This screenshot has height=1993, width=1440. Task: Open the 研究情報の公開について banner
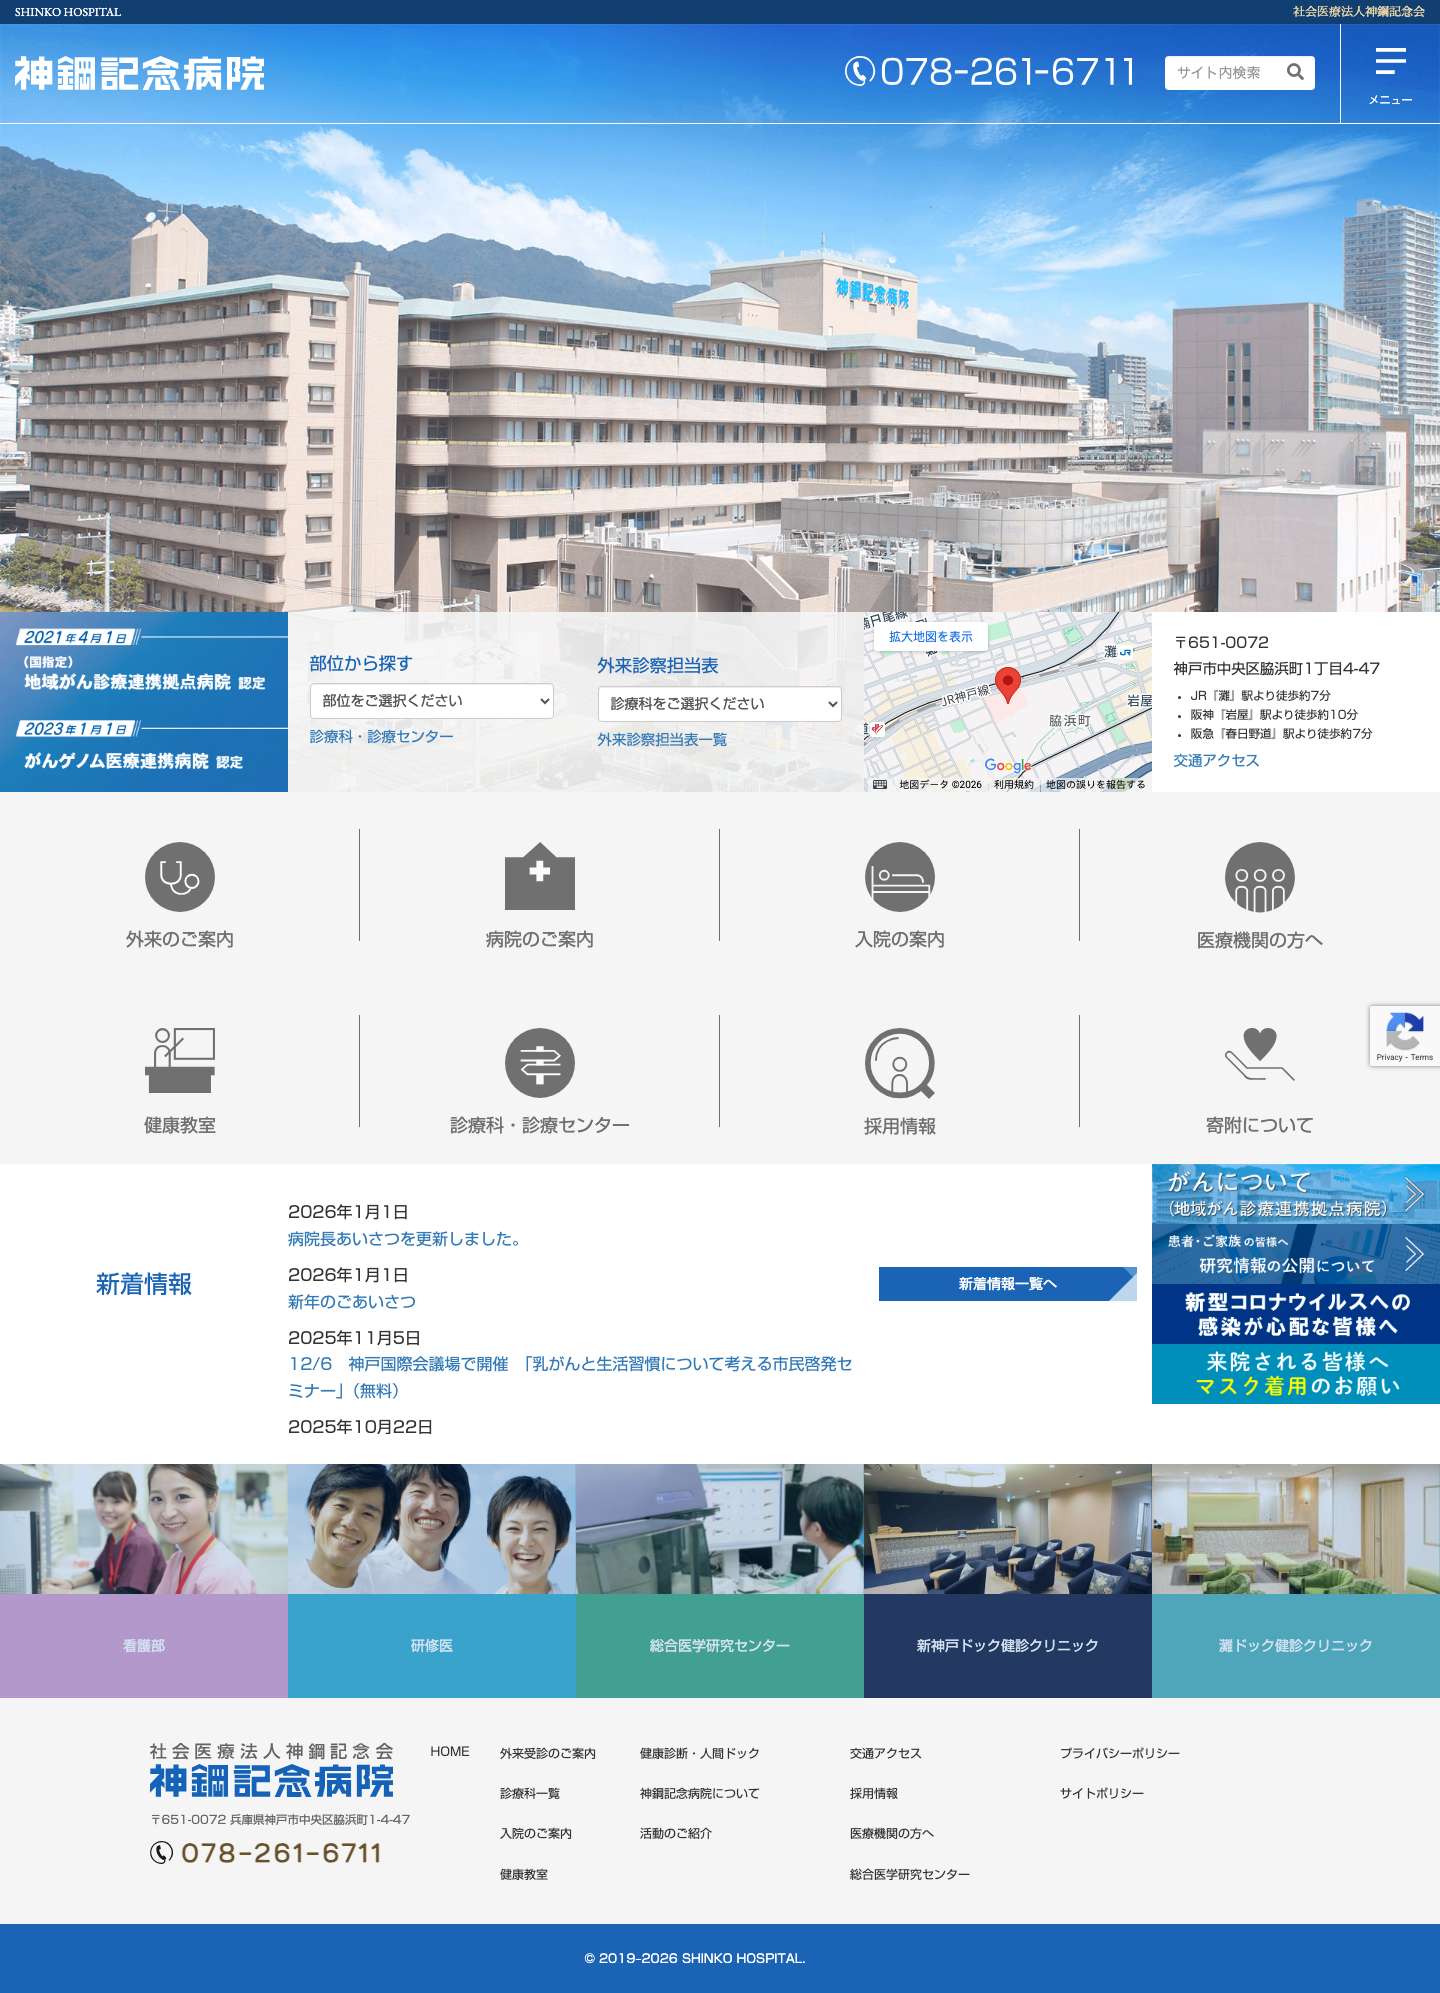coord(1296,1254)
